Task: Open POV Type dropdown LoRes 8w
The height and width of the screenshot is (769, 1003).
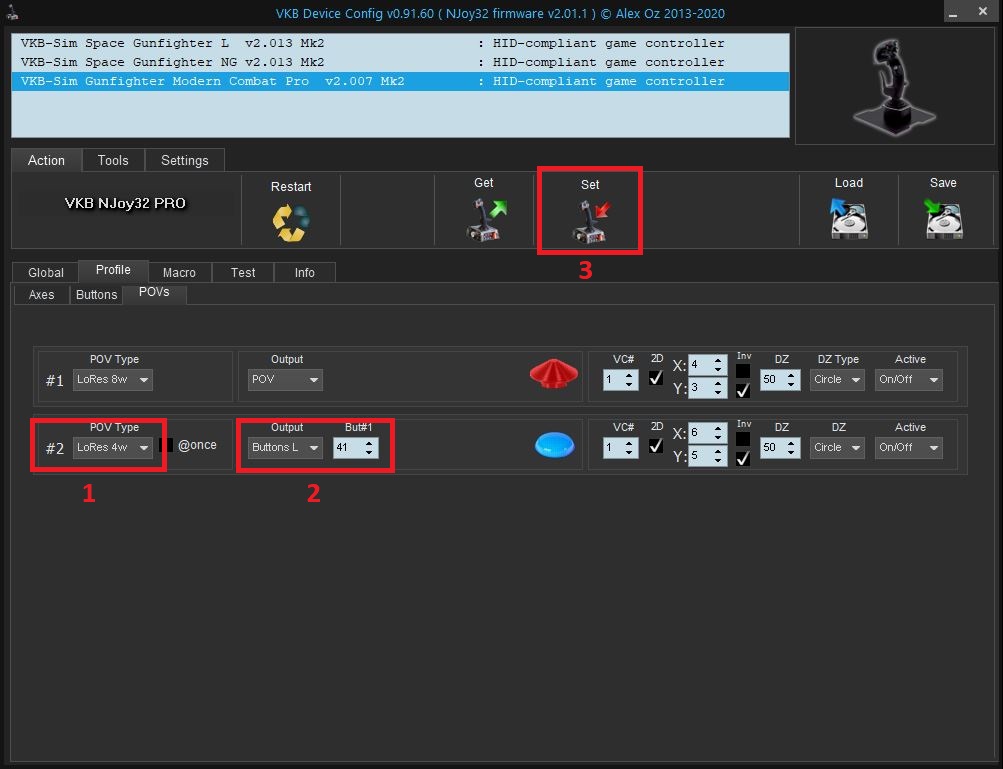Action: pos(113,379)
